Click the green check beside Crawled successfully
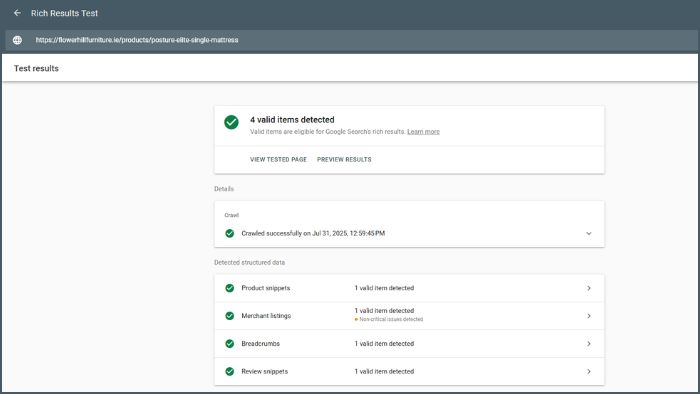The height and width of the screenshot is (394, 700). point(229,233)
